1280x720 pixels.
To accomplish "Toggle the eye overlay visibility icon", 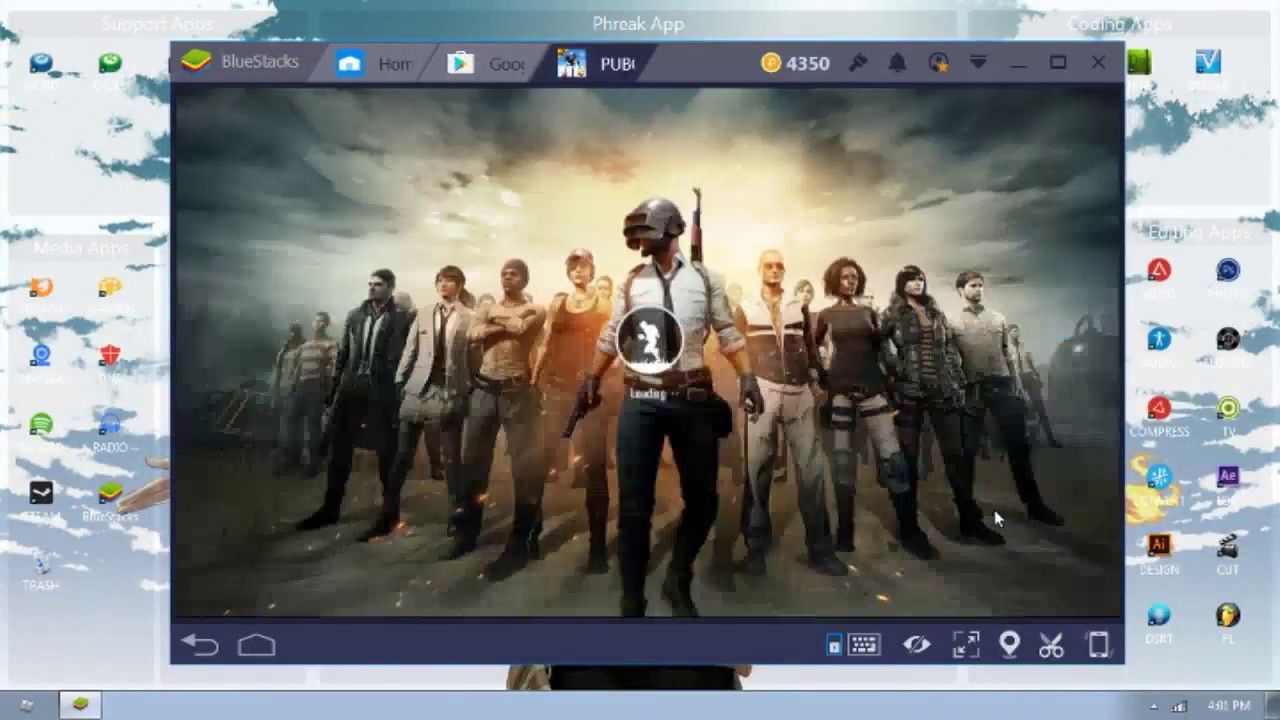I will [x=916, y=645].
